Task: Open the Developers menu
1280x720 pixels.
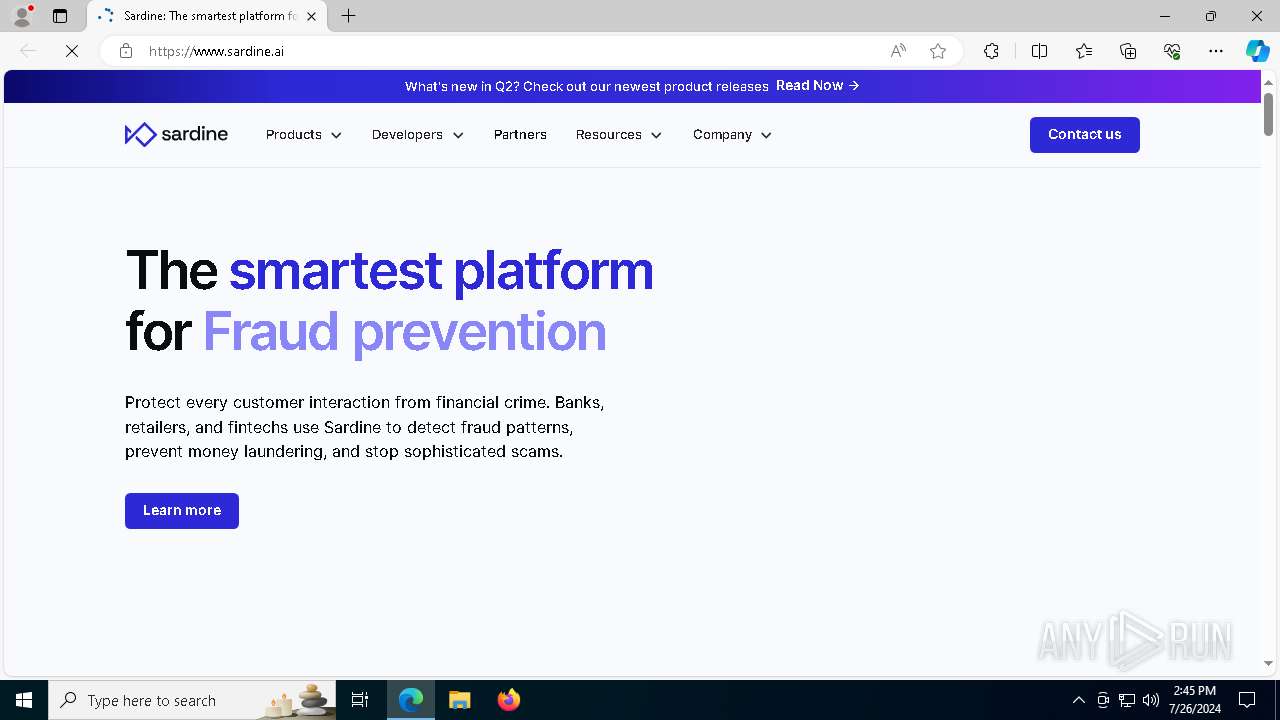Action: coord(407,135)
